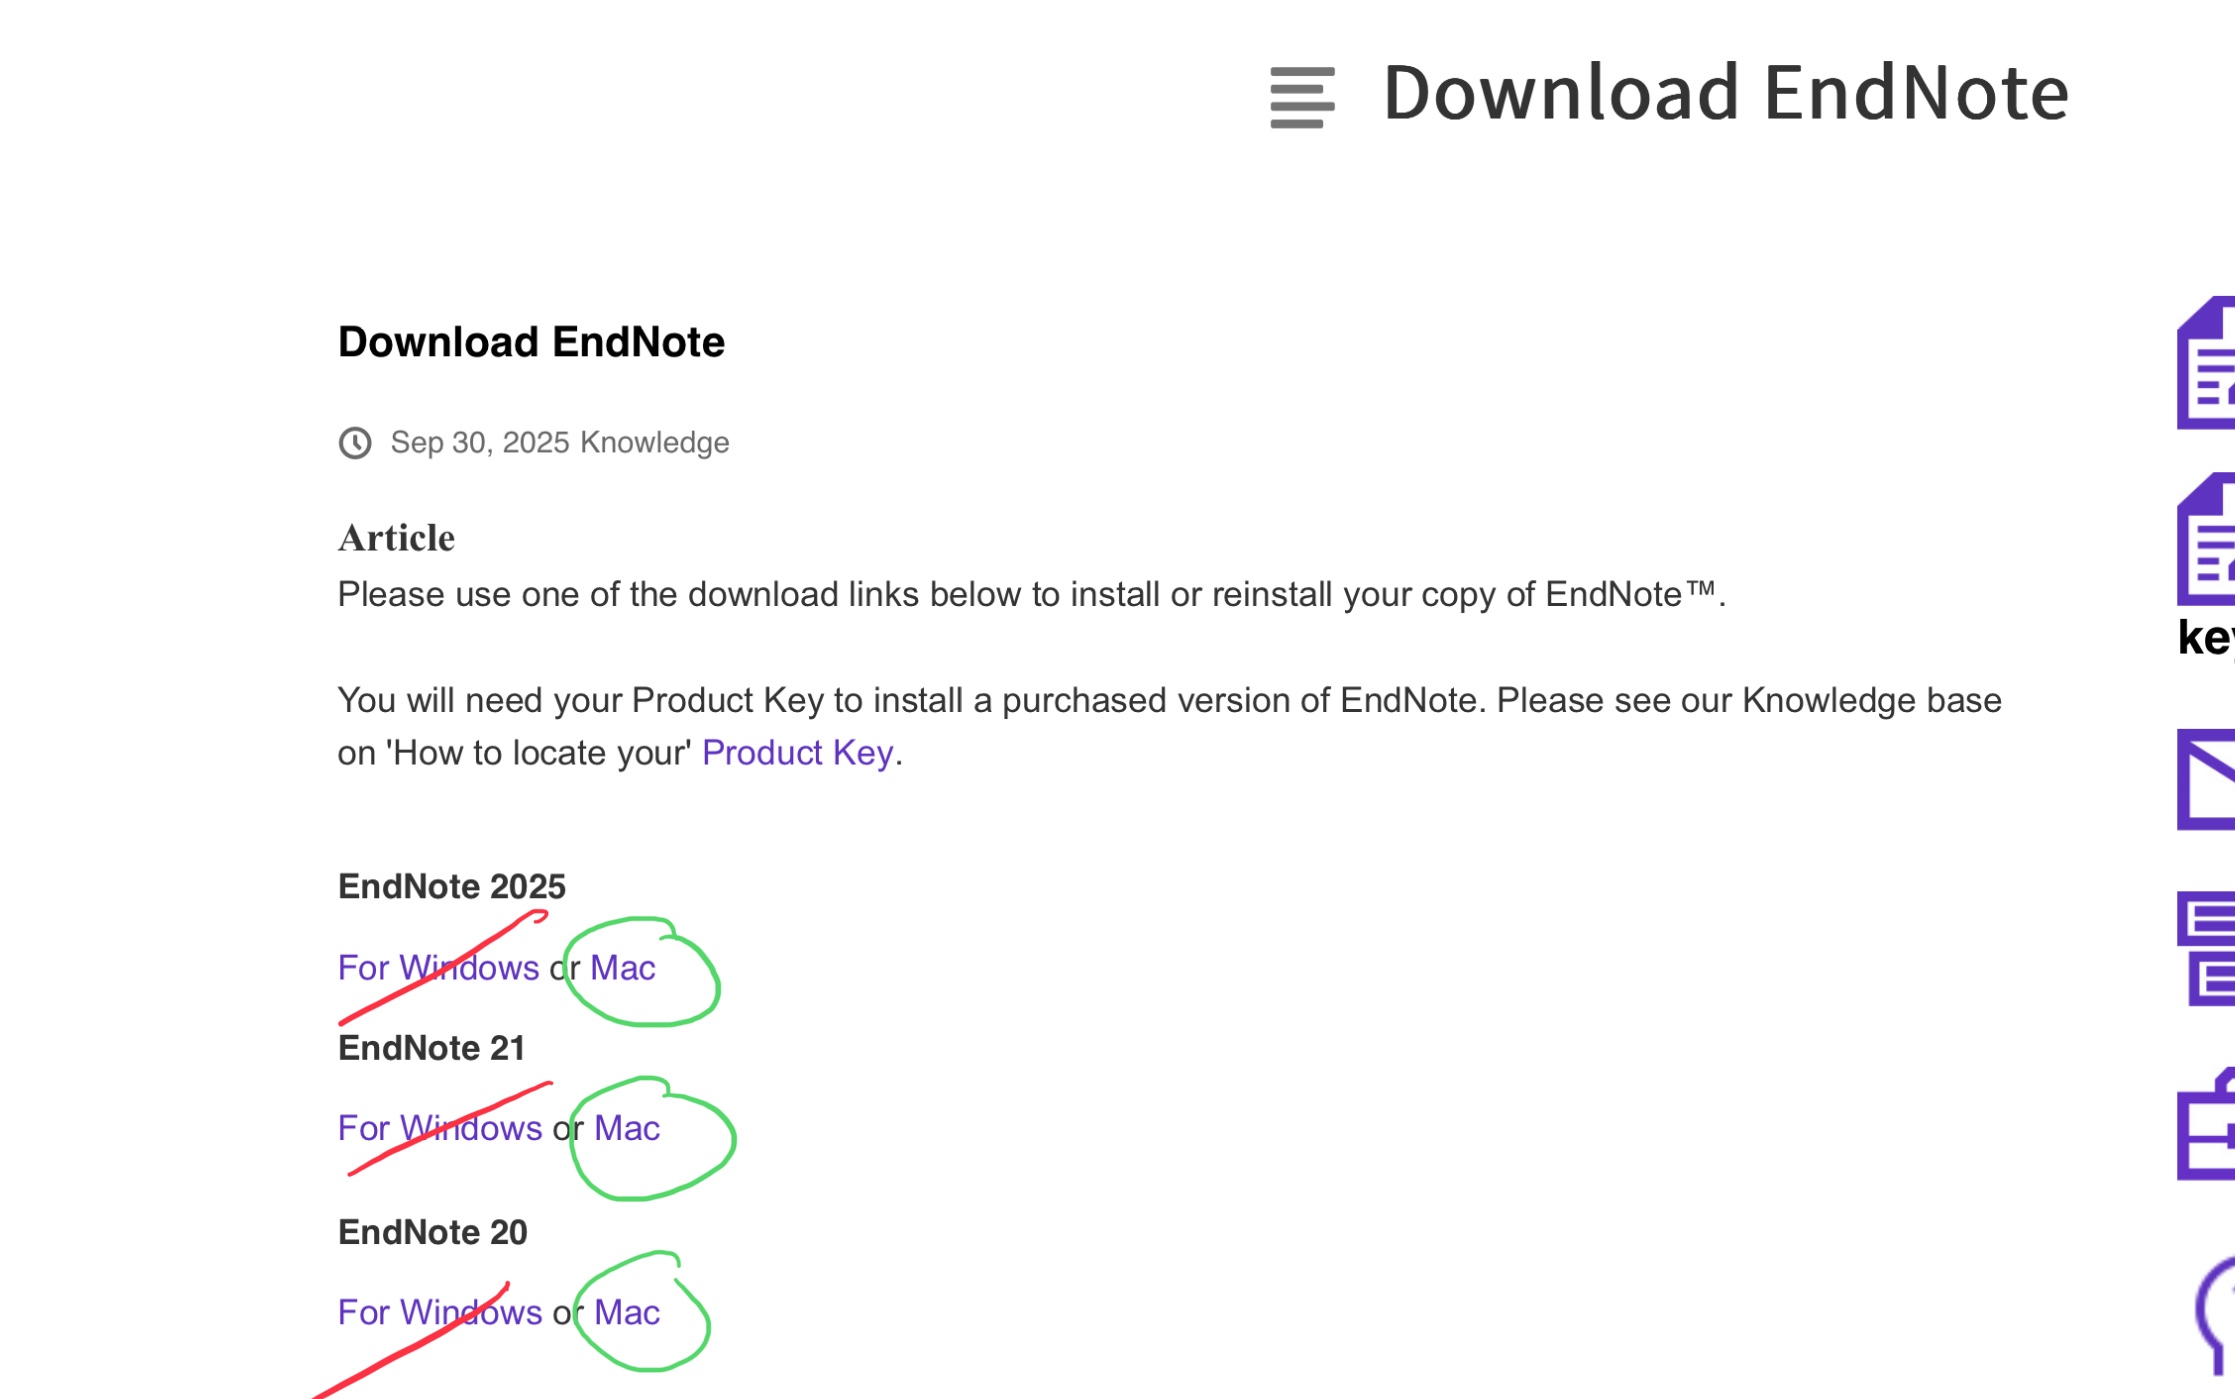Open the hamburger menu beside the page title
2235x1399 pixels.
pyautogui.click(x=1301, y=97)
